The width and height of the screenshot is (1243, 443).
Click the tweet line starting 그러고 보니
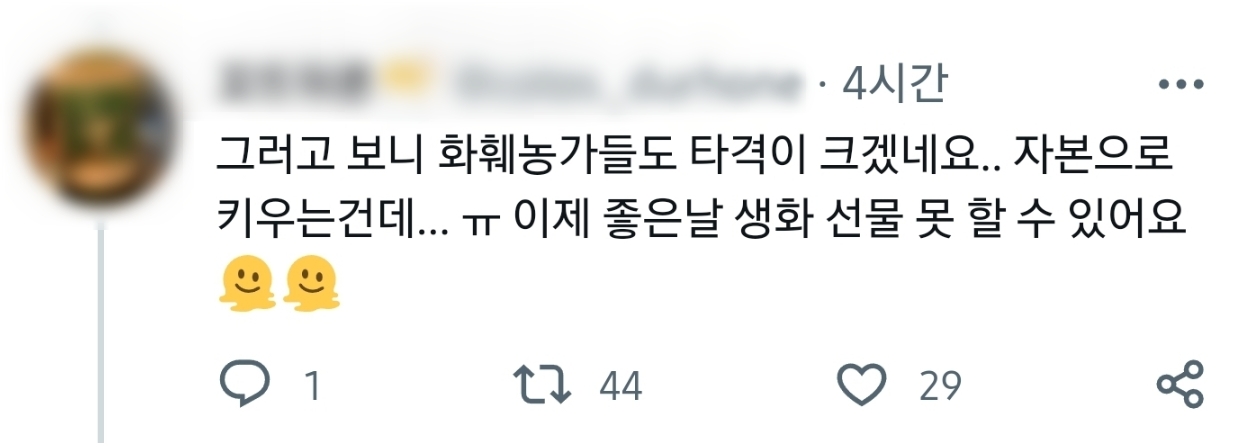click(x=694, y=154)
